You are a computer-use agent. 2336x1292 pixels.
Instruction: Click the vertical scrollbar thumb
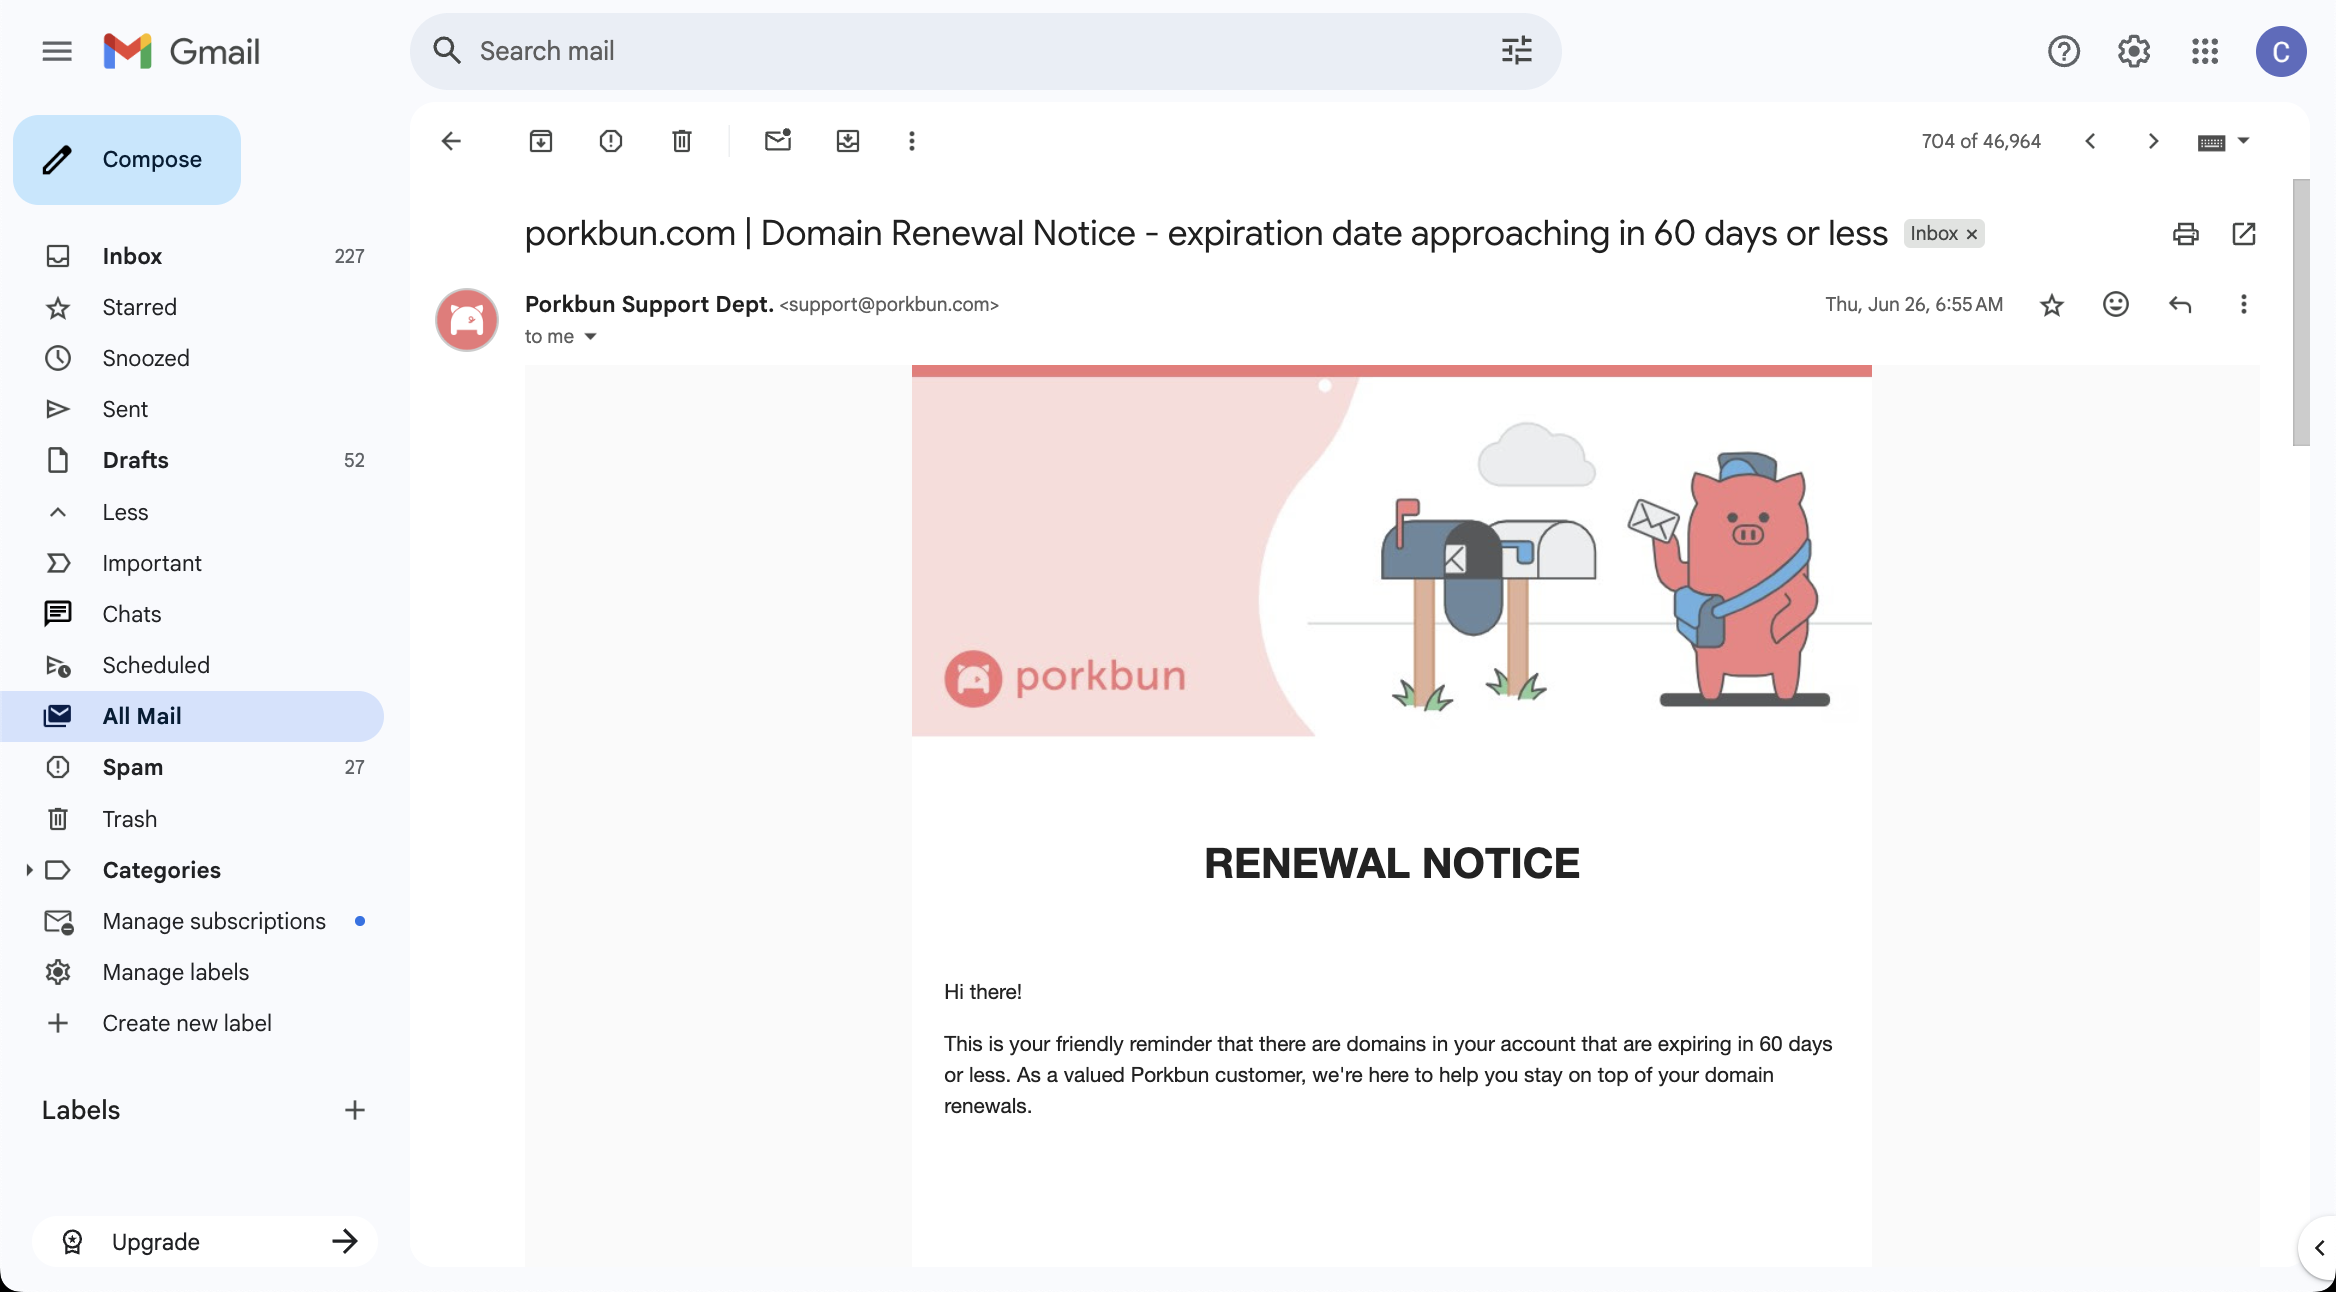pyautogui.click(x=2301, y=312)
